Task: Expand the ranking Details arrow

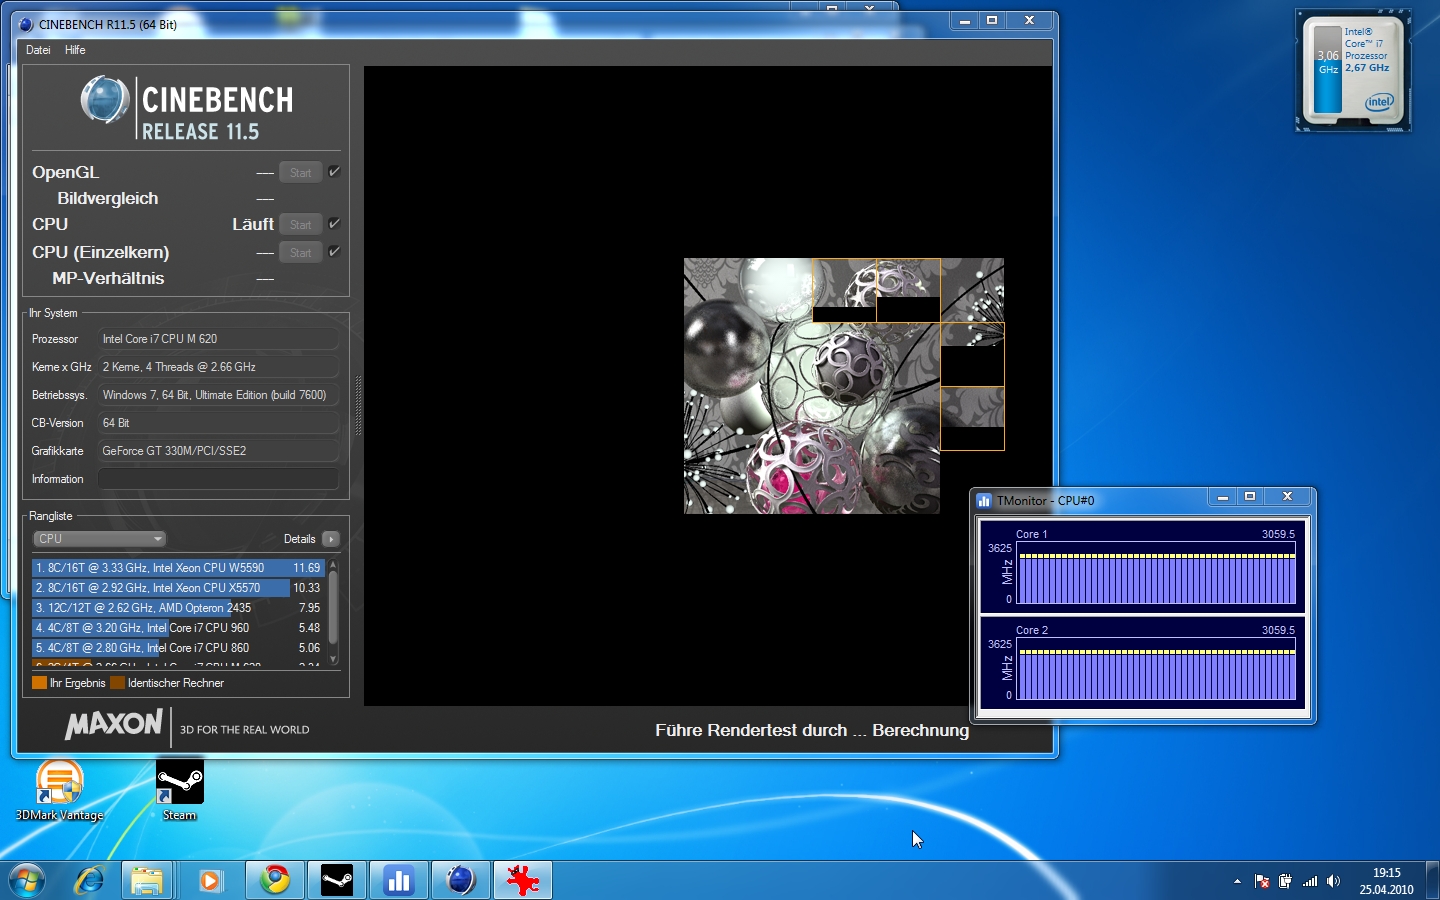Action: [331, 539]
